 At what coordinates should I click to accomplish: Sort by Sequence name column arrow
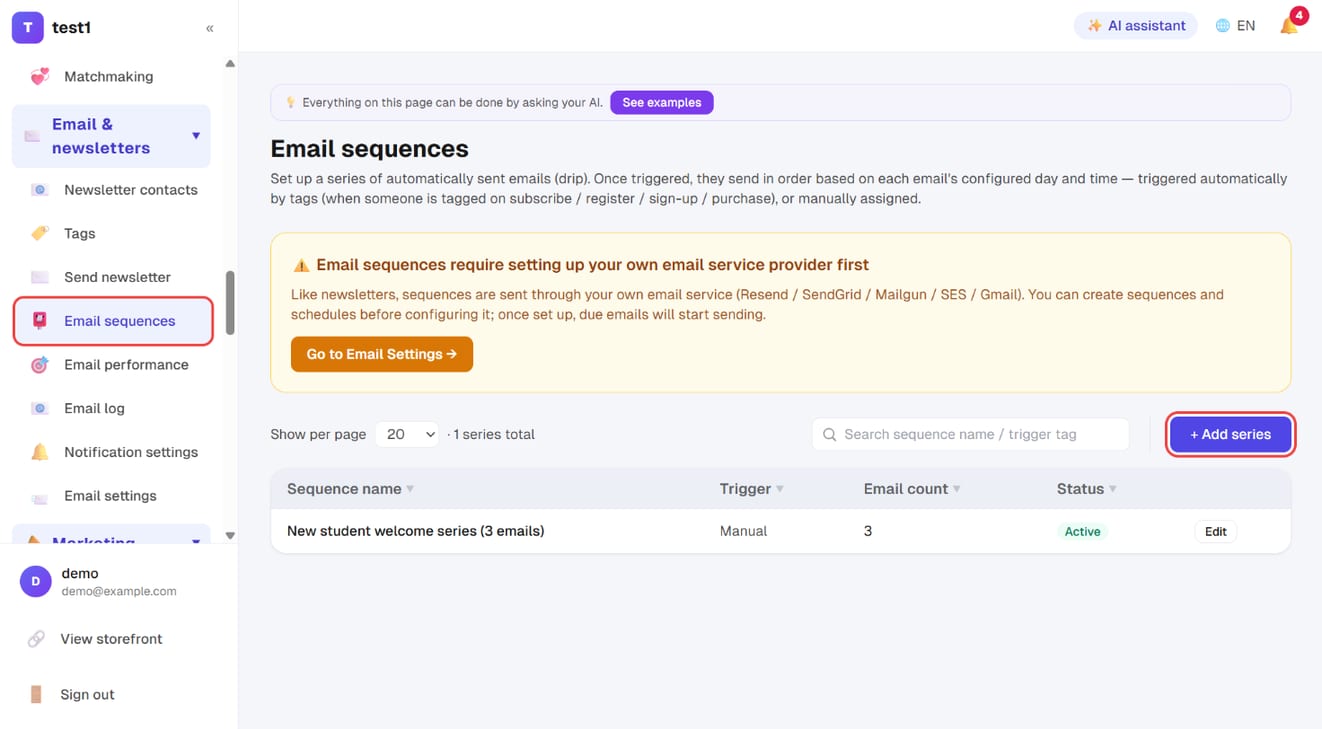pos(410,489)
